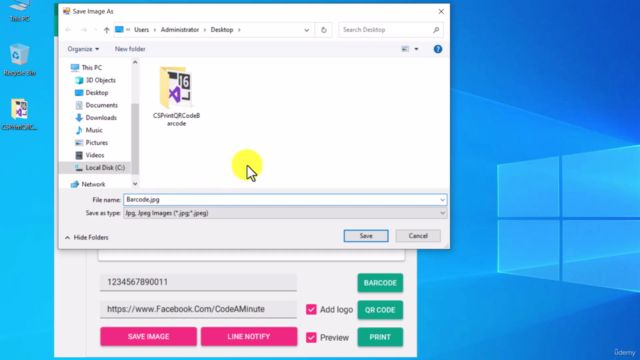The width and height of the screenshot is (640, 360).
Task: Click the QR CODE button
Action: (380, 310)
